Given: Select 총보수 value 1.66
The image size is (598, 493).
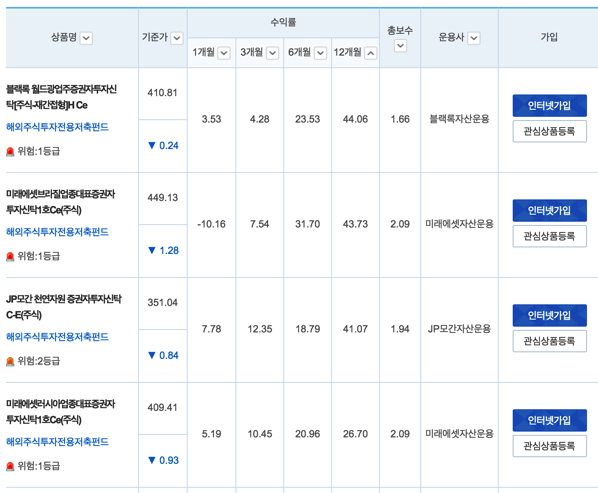Looking at the screenshot, I should (400, 119).
